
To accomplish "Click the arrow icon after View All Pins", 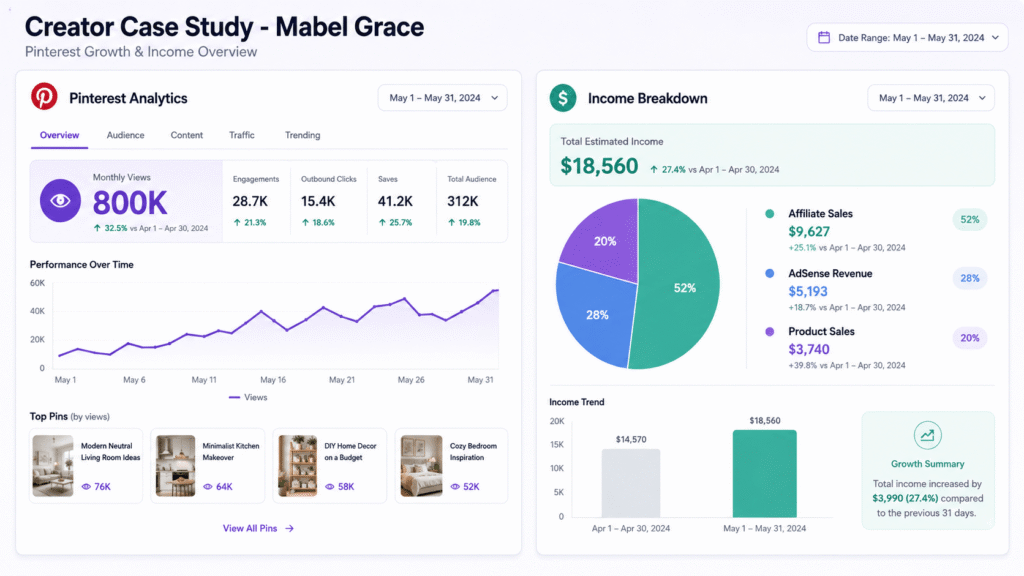I will 289,528.
